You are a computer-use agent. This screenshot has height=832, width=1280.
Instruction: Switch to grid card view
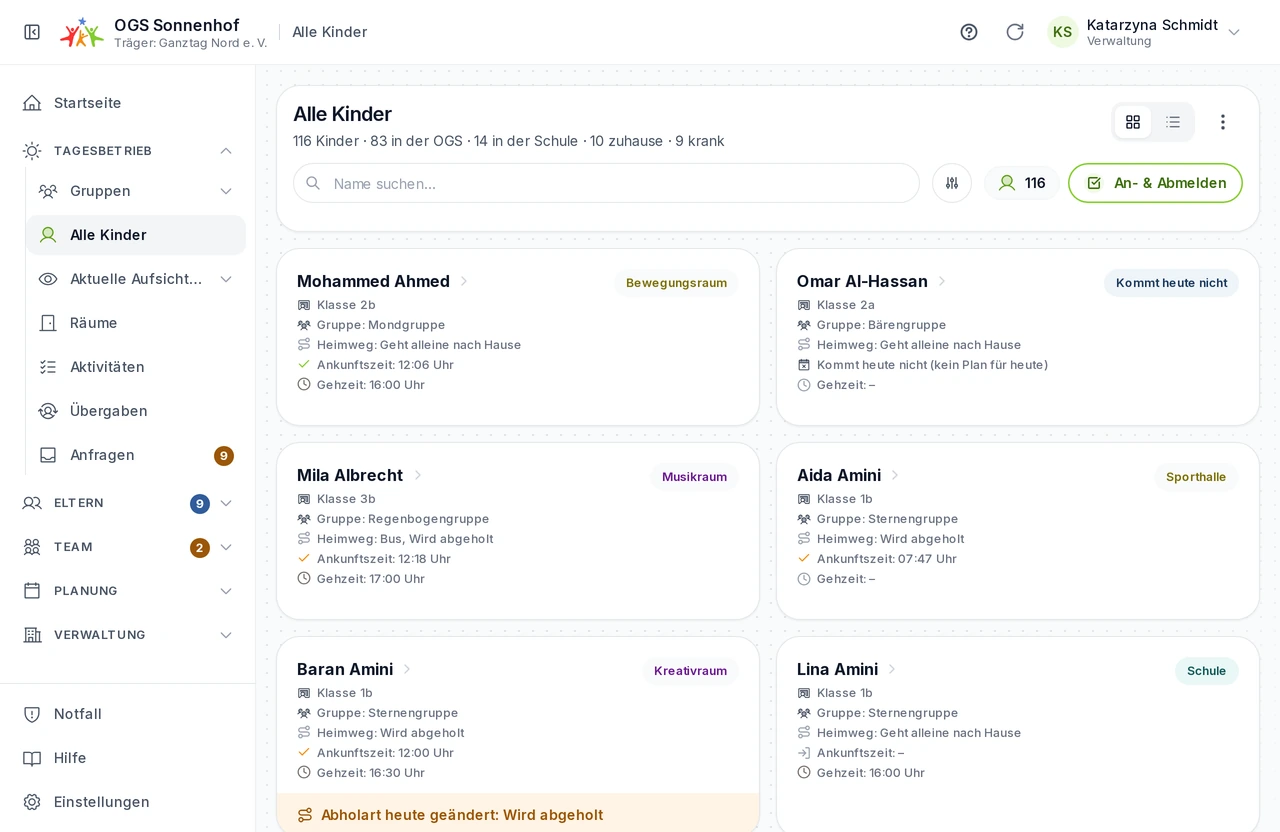pos(1133,122)
